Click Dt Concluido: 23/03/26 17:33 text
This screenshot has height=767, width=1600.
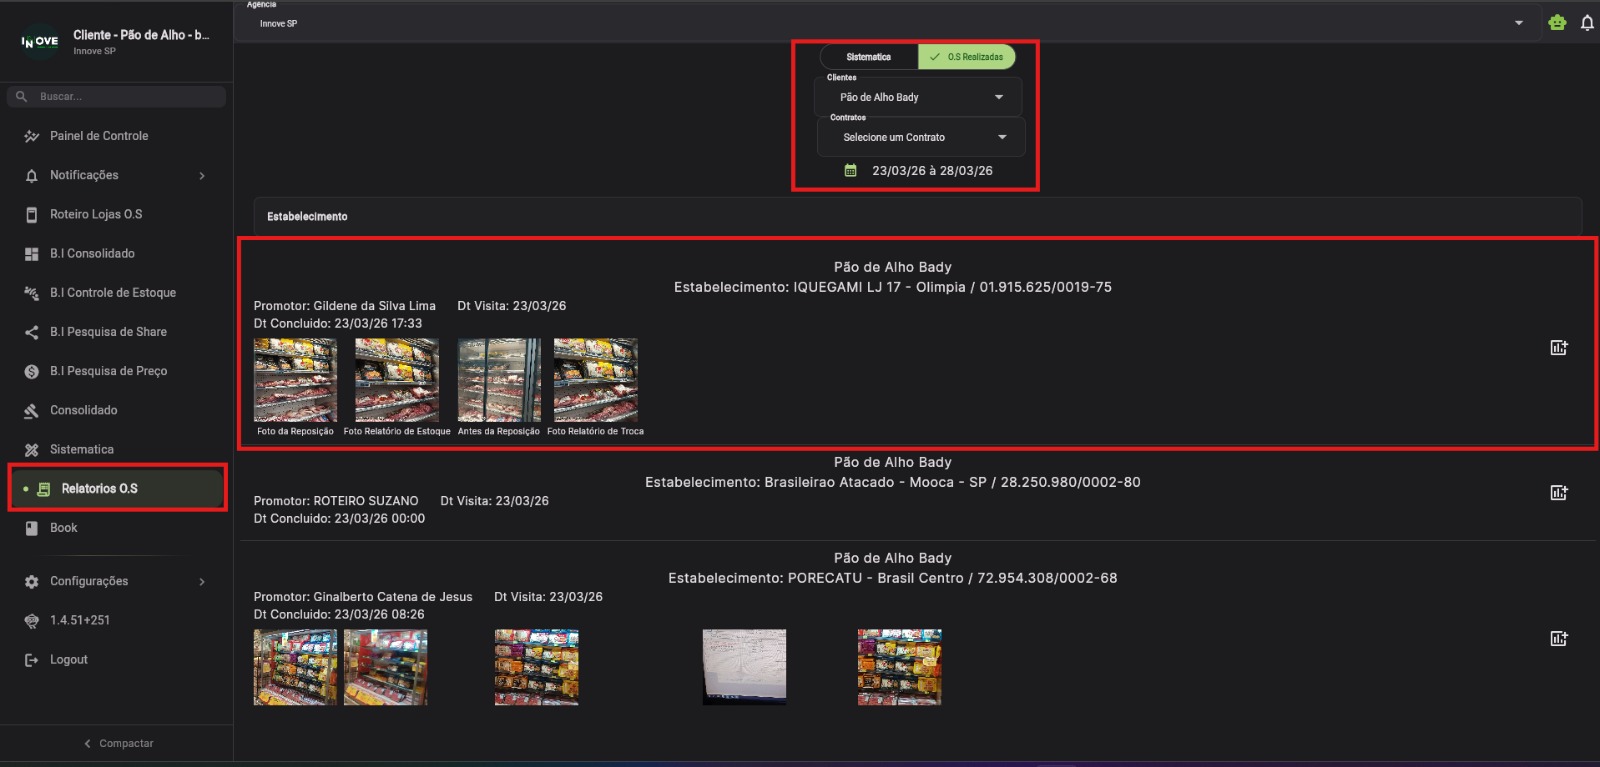pyautogui.click(x=338, y=324)
